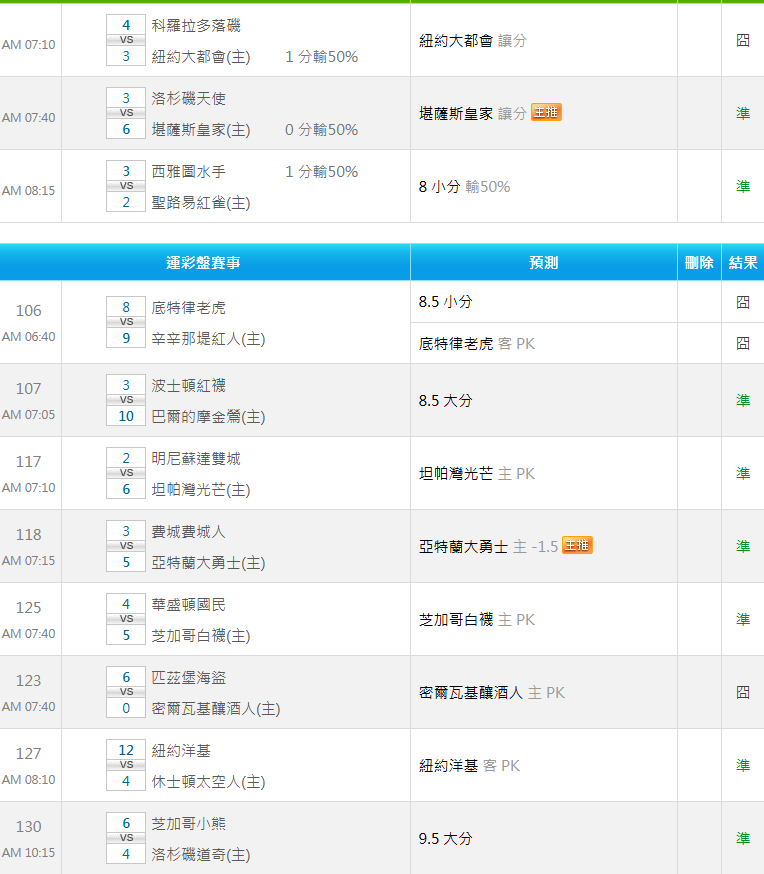Click the 主推 badge beside 亞特蘭大勇士 -1.5
Viewport: 764px width, 874px height.
click(x=577, y=546)
